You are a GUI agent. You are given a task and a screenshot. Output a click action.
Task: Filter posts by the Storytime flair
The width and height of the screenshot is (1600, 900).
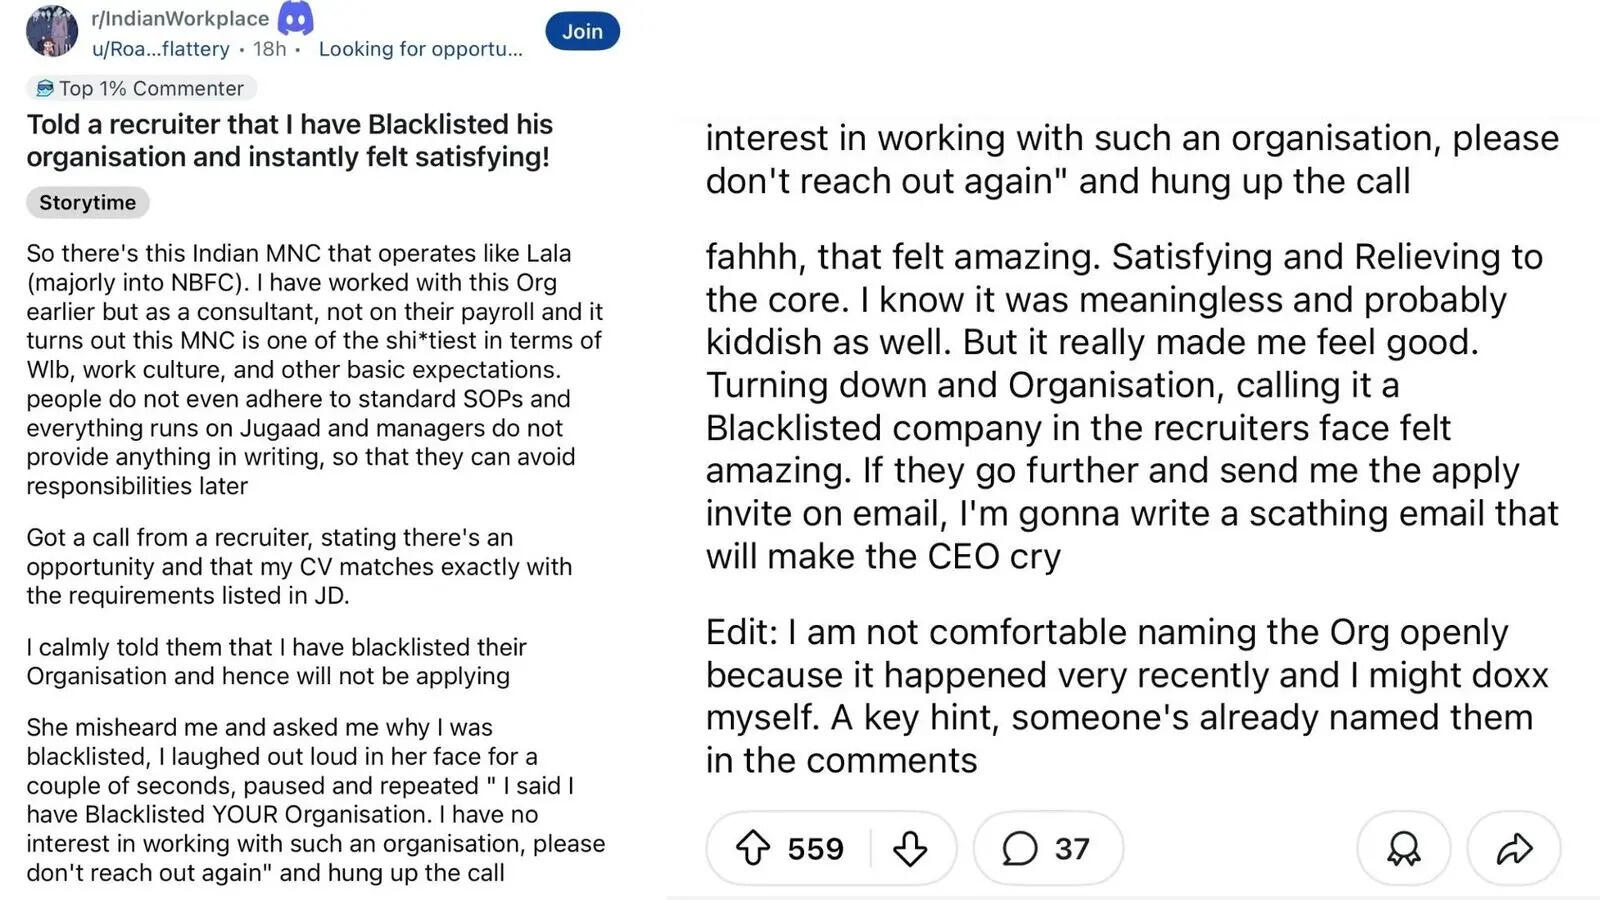87,202
